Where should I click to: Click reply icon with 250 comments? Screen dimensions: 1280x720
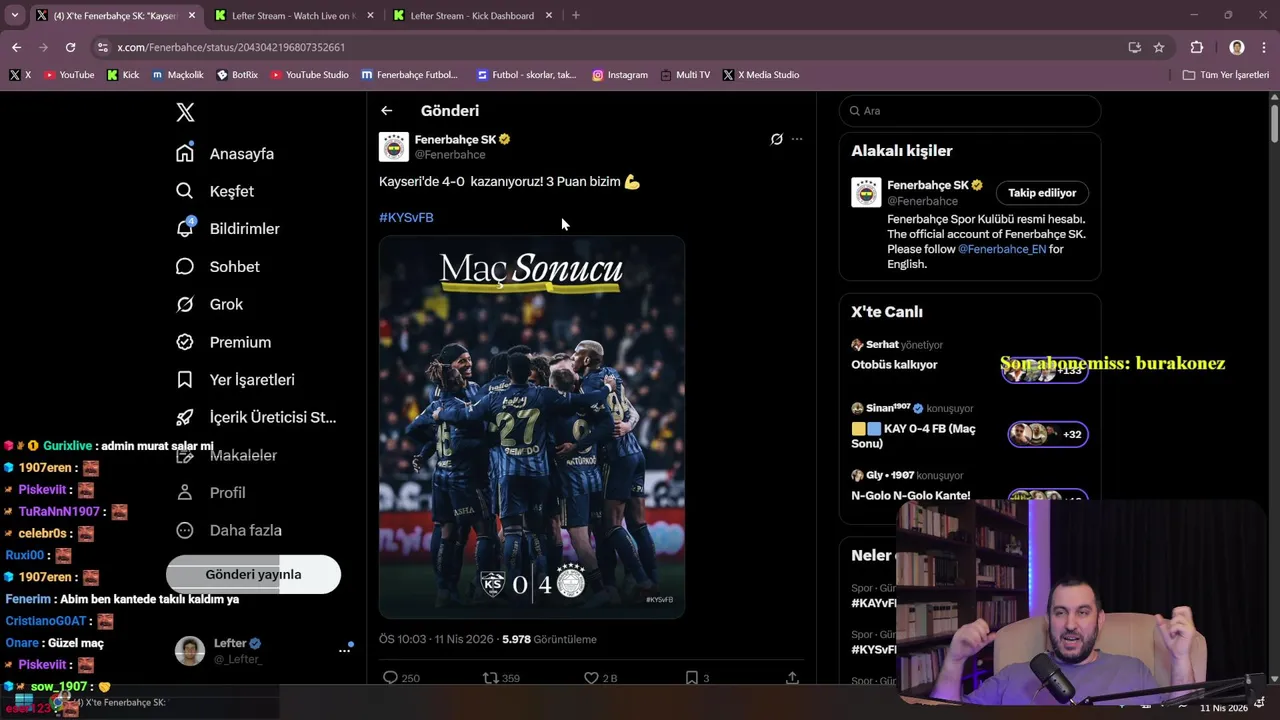point(391,678)
